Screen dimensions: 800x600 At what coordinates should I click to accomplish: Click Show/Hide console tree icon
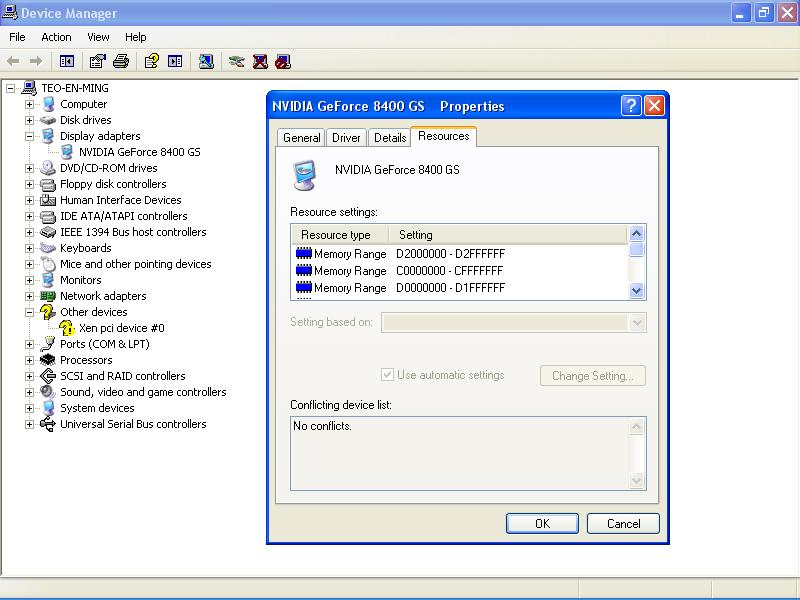[x=67, y=61]
